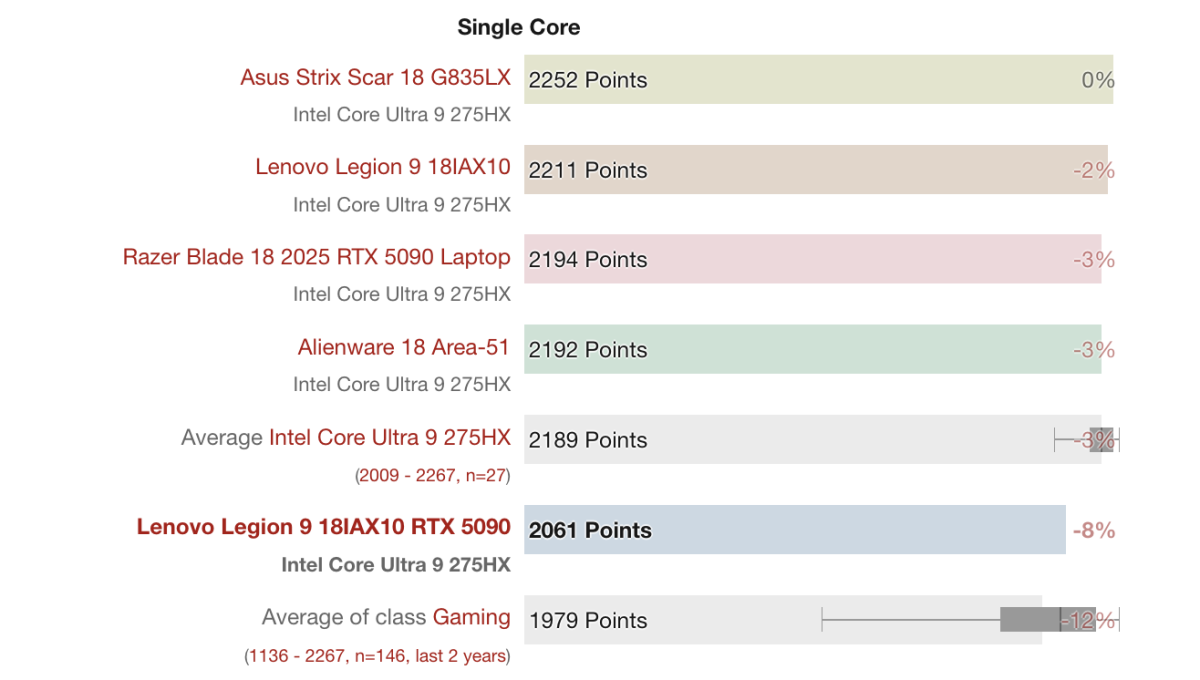This screenshot has width=1200, height=680.
Task: Open the Alienware 18 Area-51 link
Action: [404, 347]
